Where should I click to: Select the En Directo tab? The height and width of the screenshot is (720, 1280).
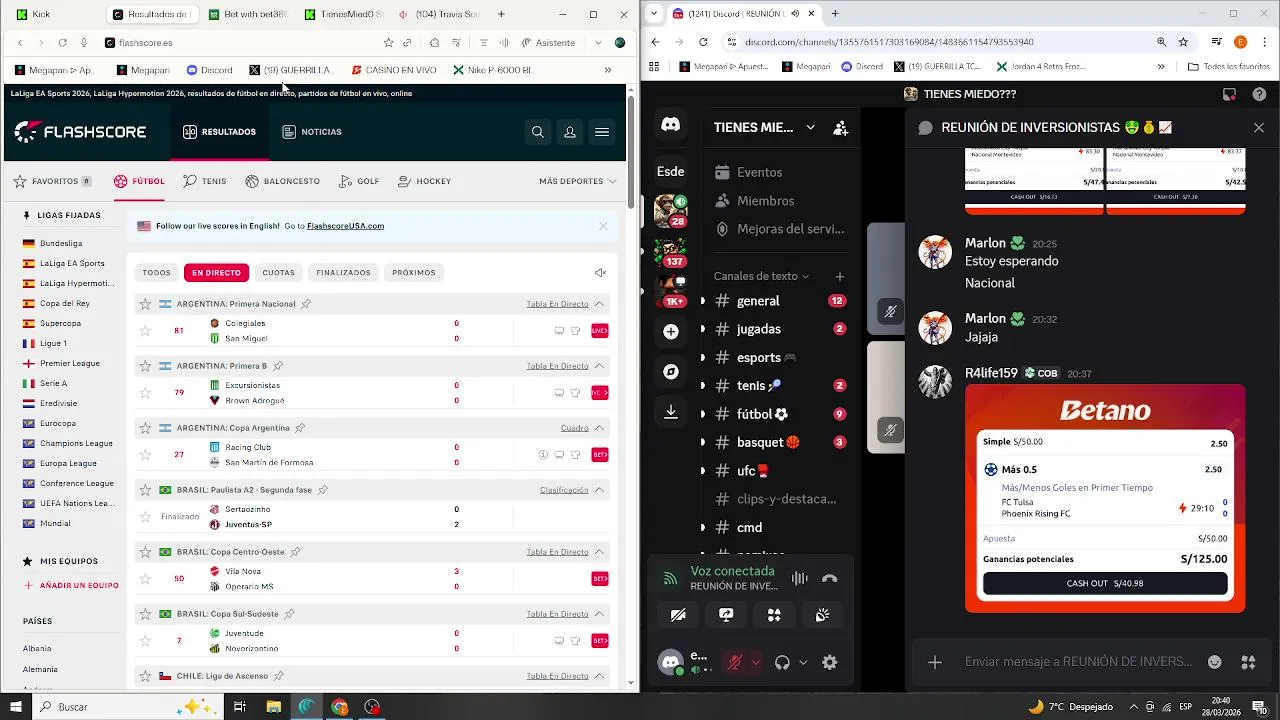click(x=216, y=273)
